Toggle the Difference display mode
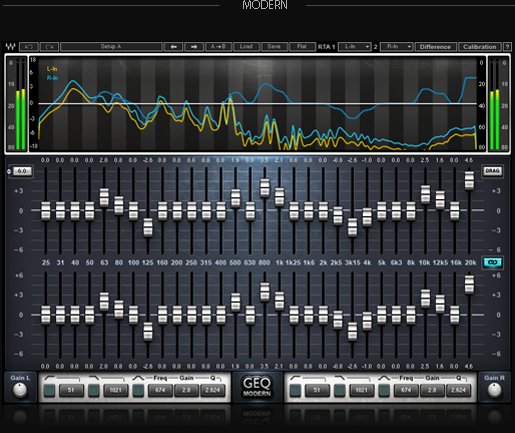The width and height of the screenshot is (515, 433). coord(435,47)
